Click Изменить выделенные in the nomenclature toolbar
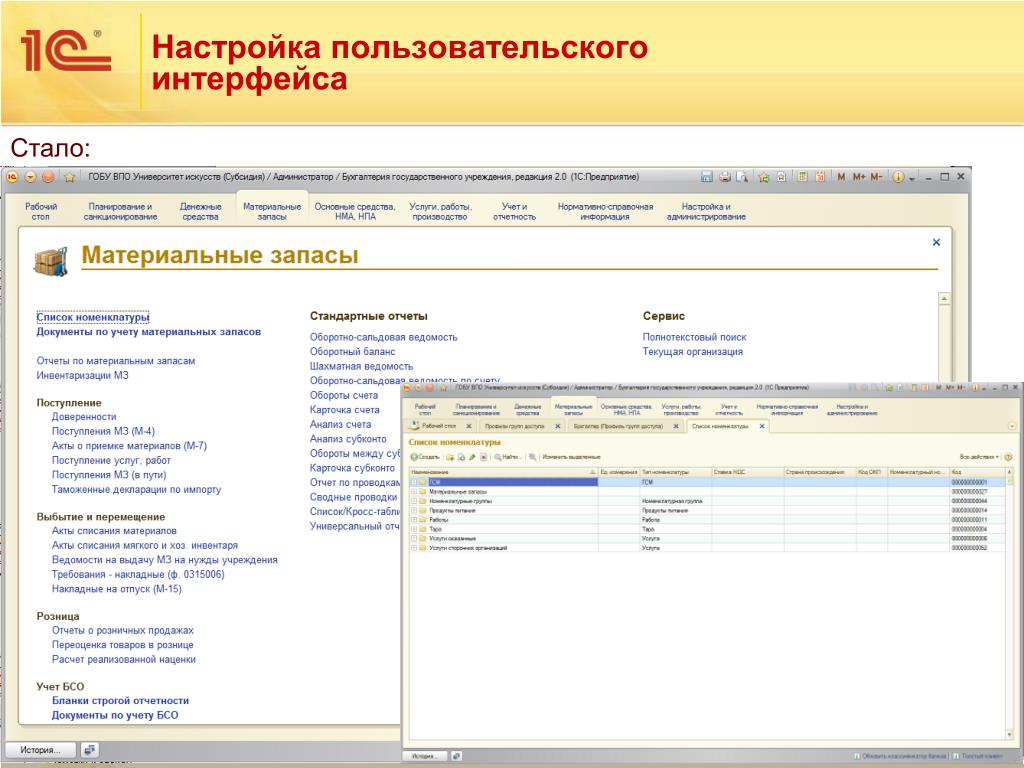1024x768 pixels. click(571, 457)
